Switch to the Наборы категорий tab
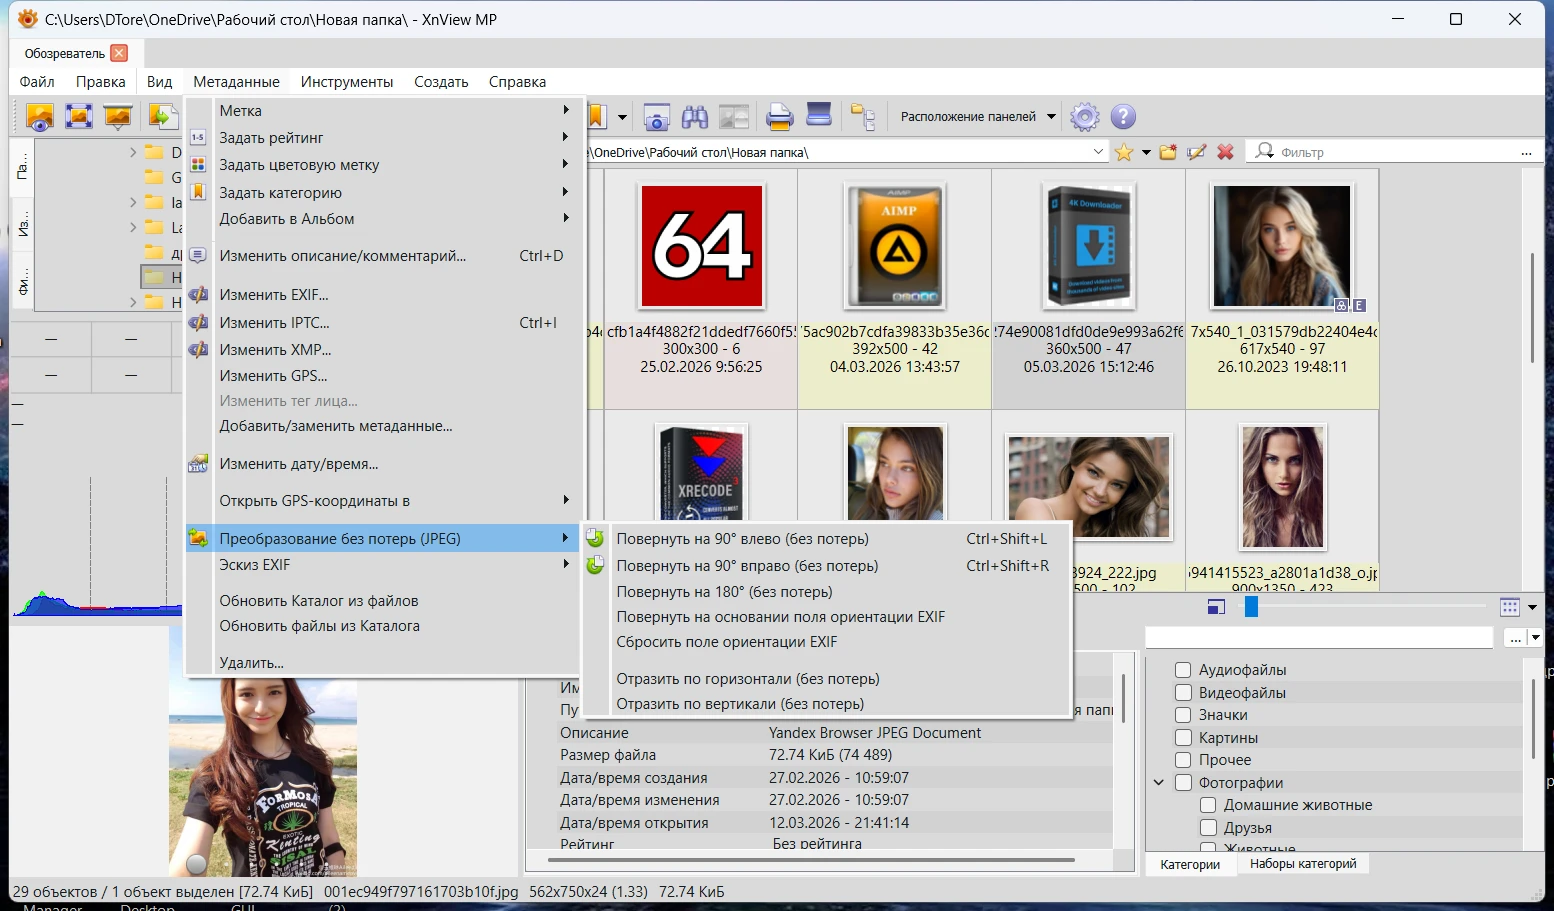The width and height of the screenshot is (1554, 911). 1302,864
